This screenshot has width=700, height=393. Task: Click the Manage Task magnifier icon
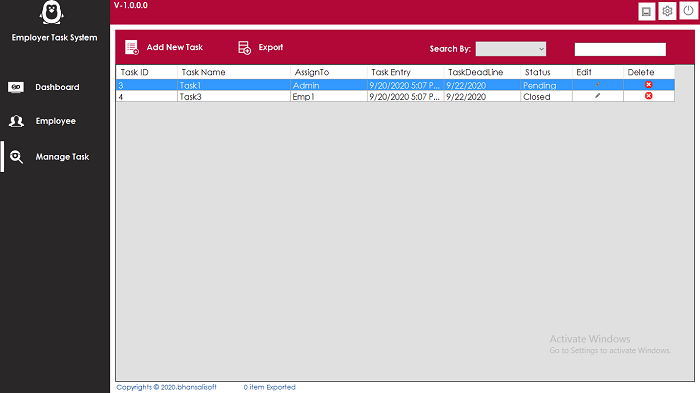17,157
